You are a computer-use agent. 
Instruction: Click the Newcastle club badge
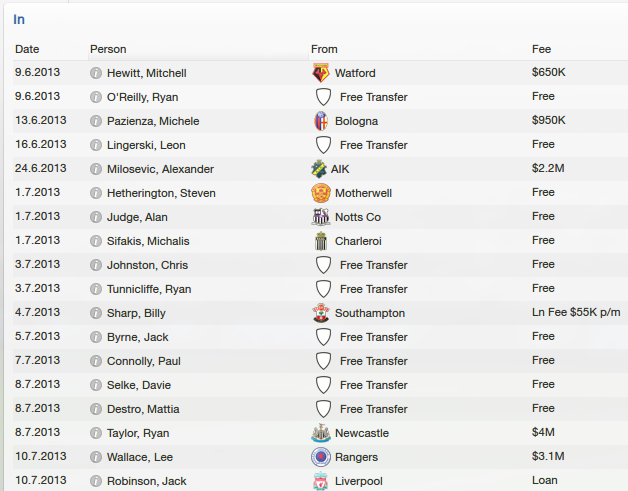tap(321, 433)
